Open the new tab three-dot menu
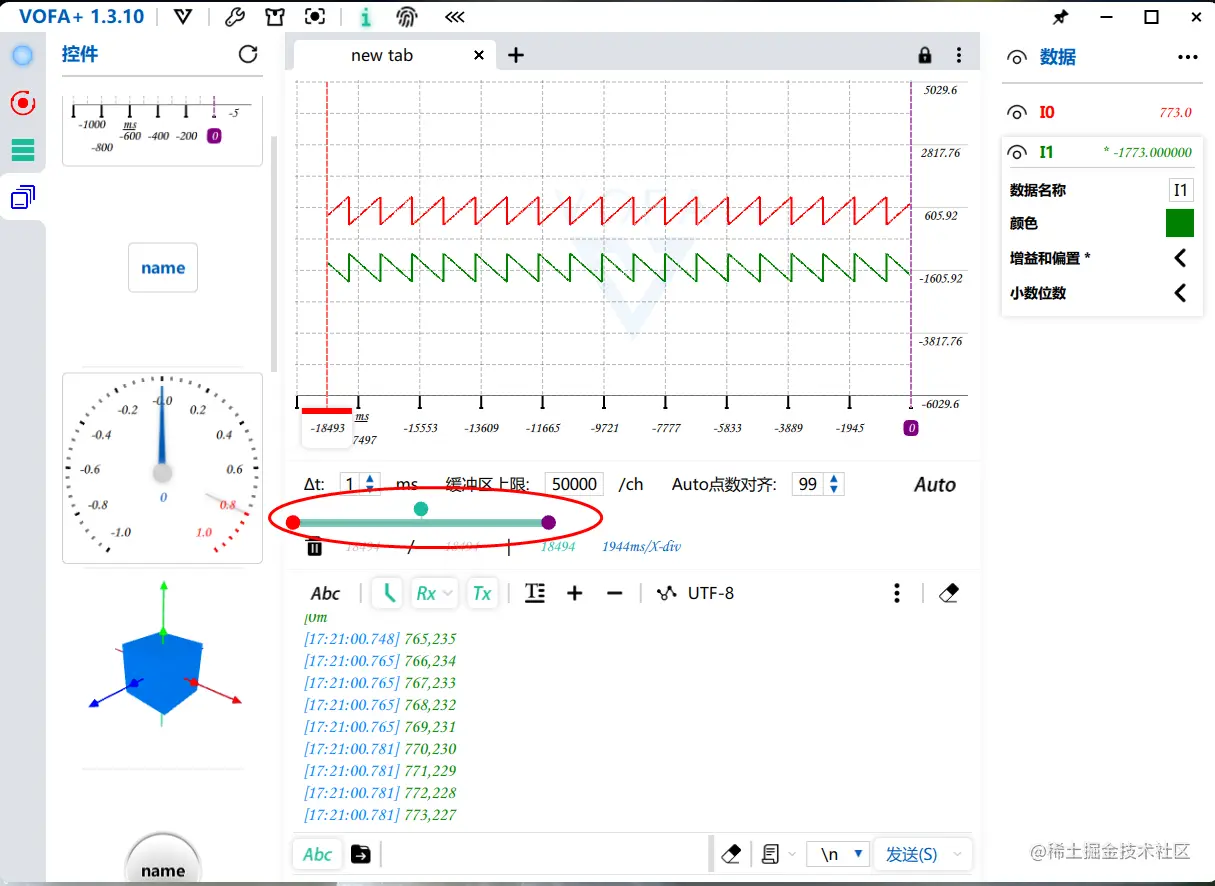 [960, 55]
